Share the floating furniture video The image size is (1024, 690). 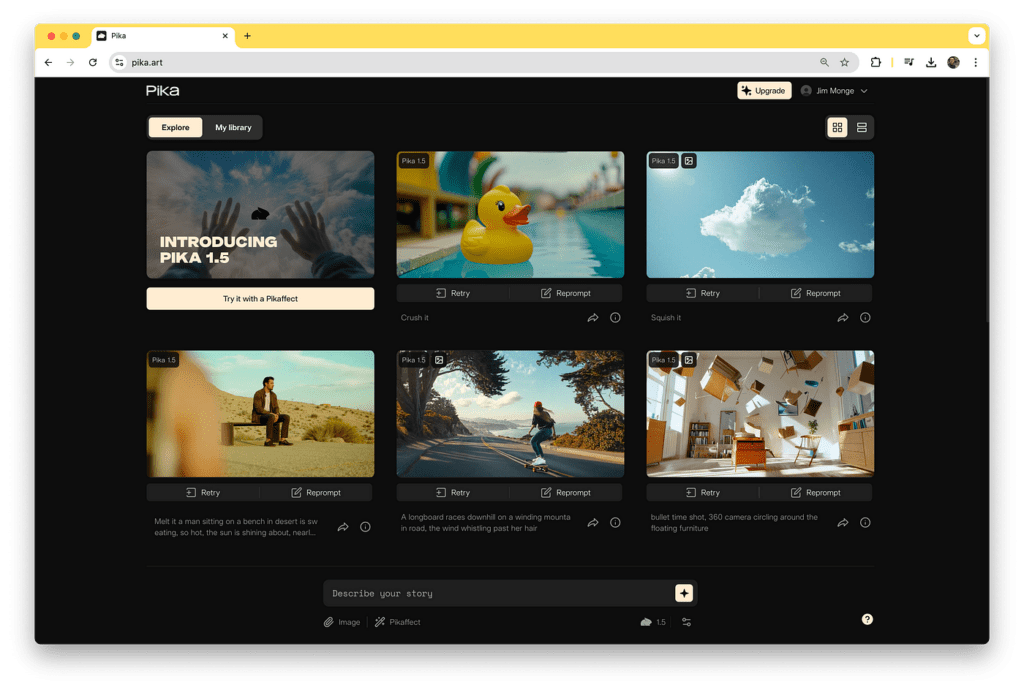click(x=843, y=523)
